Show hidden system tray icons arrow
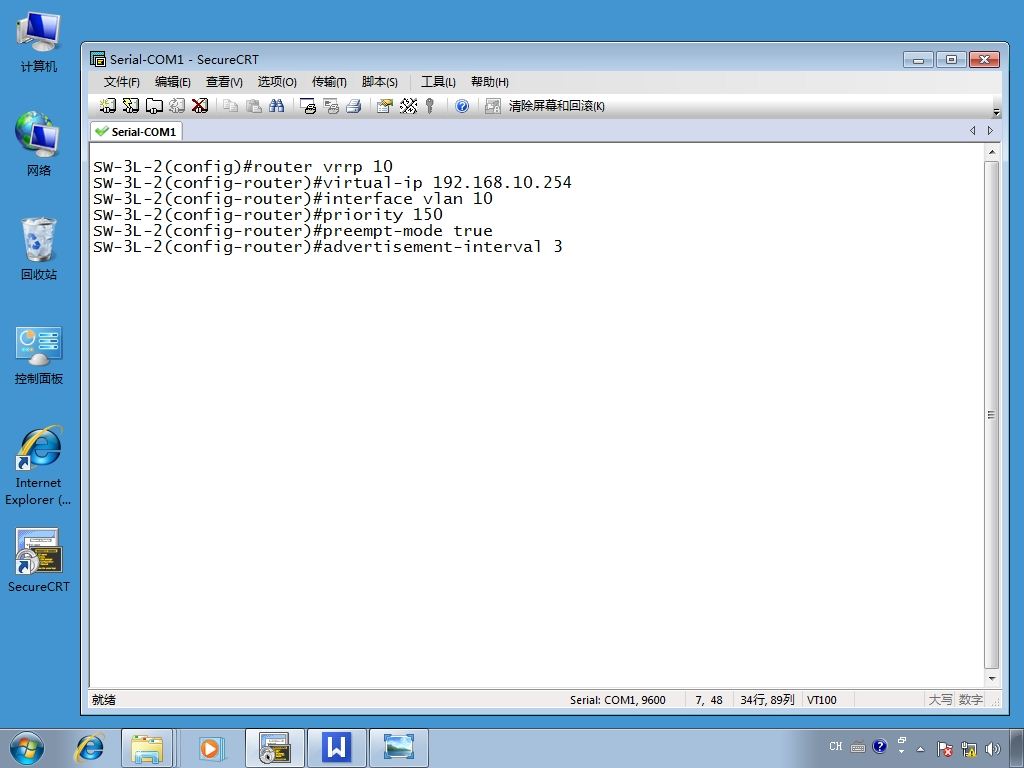The height and width of the screenshot is (768, 1024). (920, 749)
